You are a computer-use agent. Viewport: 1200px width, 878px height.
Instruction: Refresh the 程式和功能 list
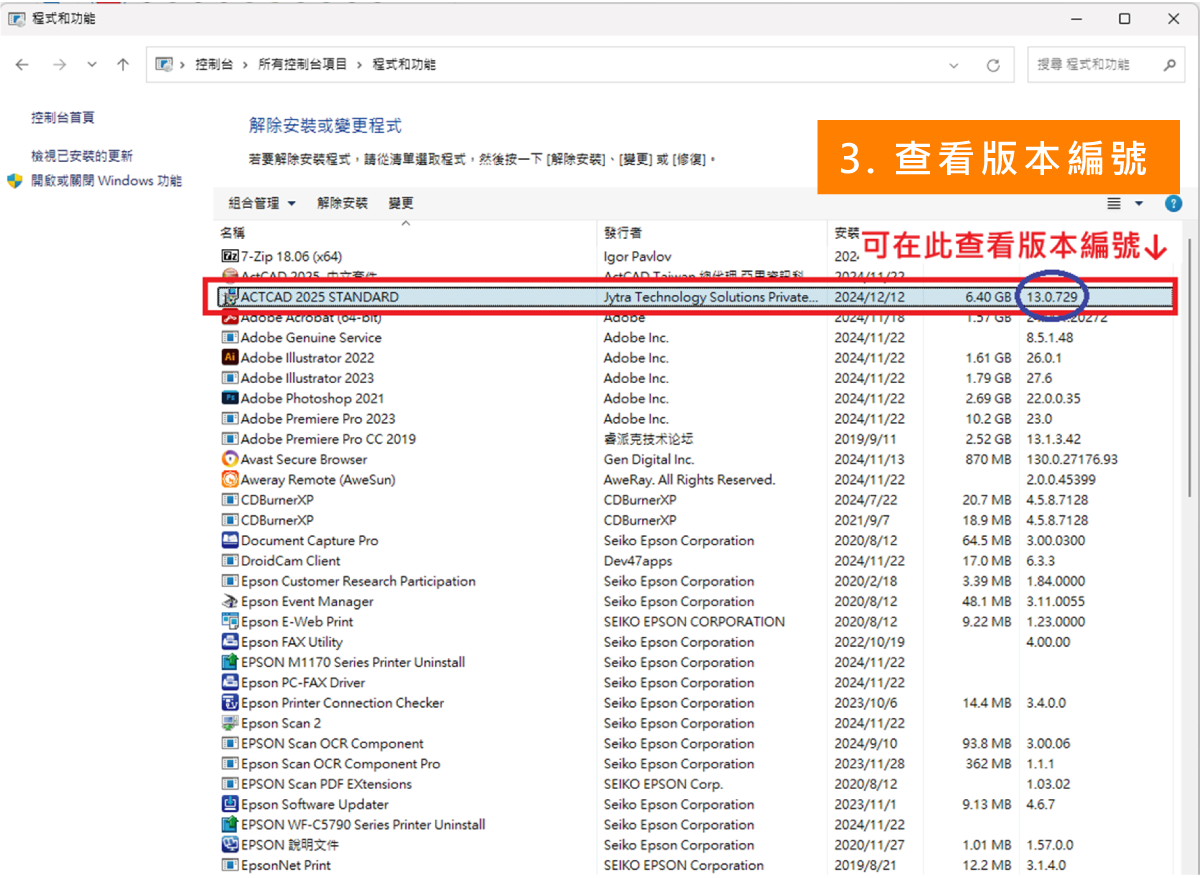point(993,65)
